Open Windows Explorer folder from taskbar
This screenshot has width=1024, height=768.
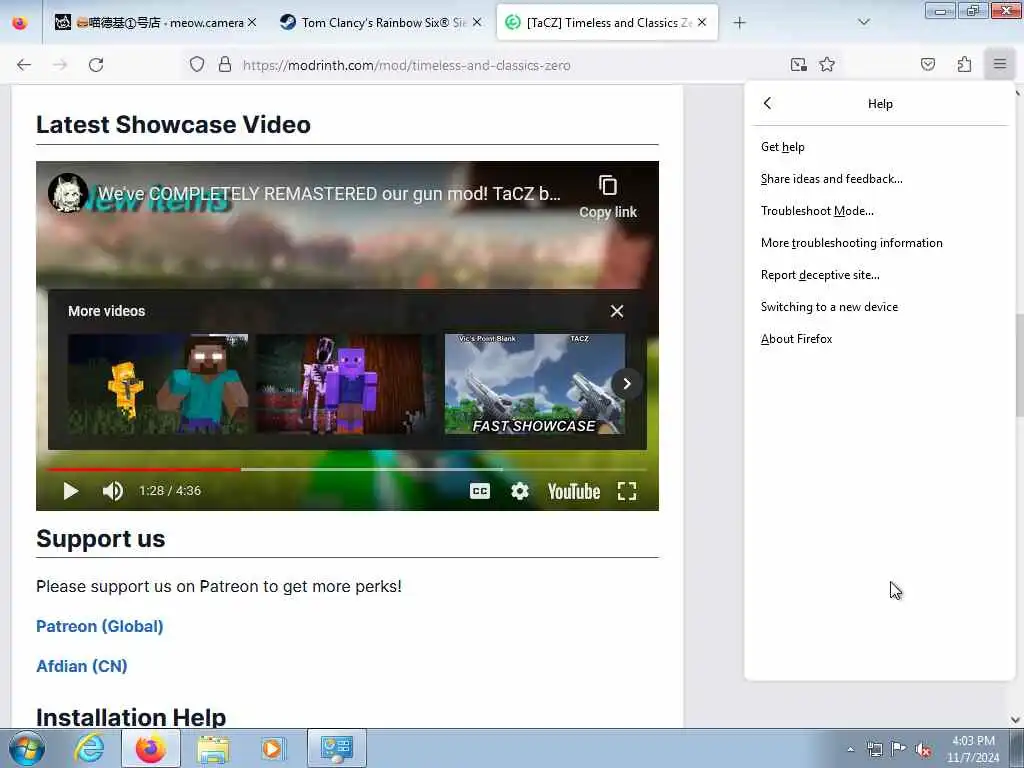pyautogui.click(x=213, y=748)
